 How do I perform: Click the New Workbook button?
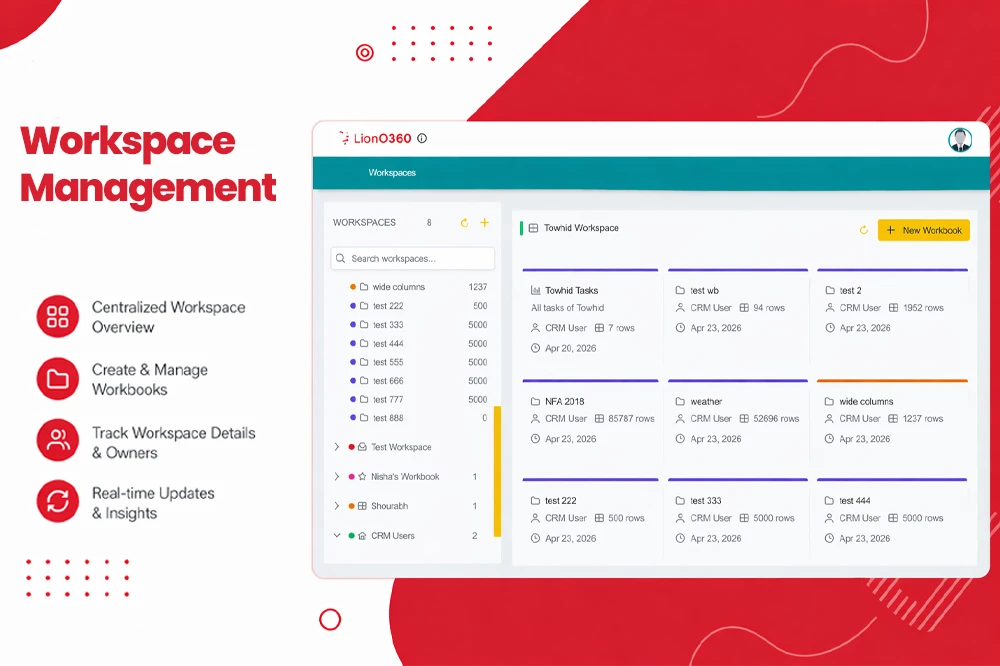point(923,230)
